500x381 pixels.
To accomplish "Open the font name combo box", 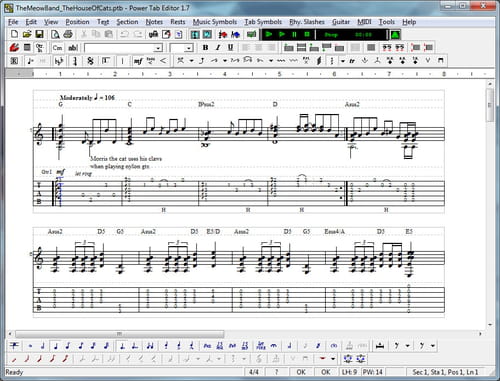I will click(x=123, y=48).
